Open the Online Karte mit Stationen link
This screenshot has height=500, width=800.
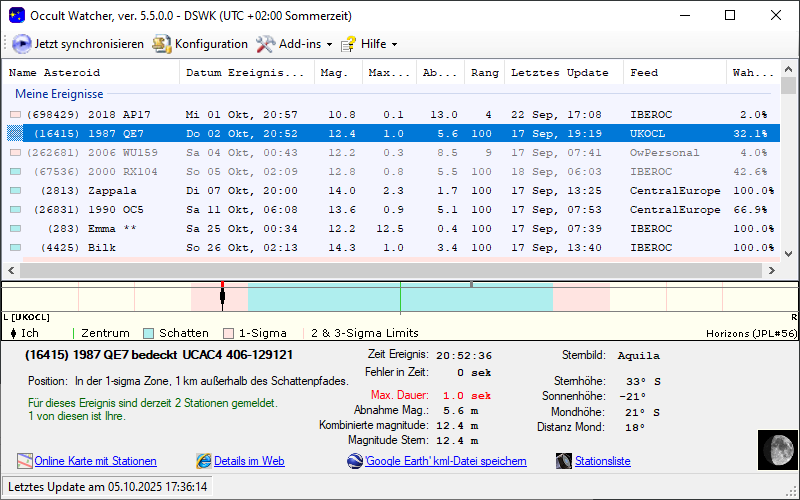pos(95,461)
